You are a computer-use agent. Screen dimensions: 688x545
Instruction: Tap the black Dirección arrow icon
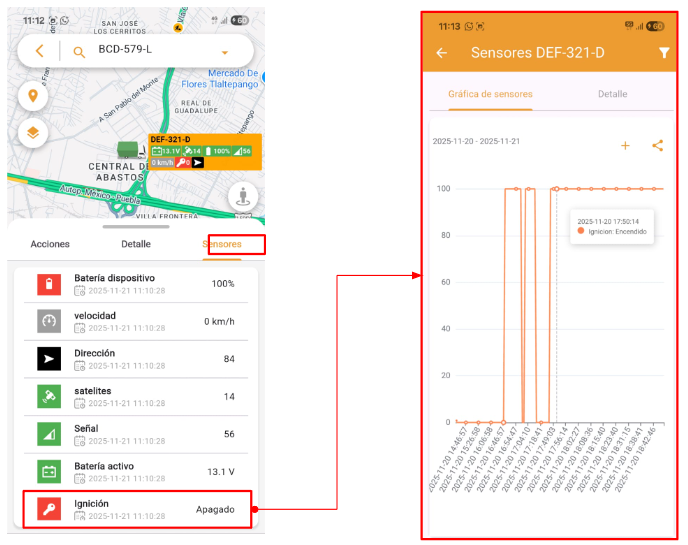point(49,359)
